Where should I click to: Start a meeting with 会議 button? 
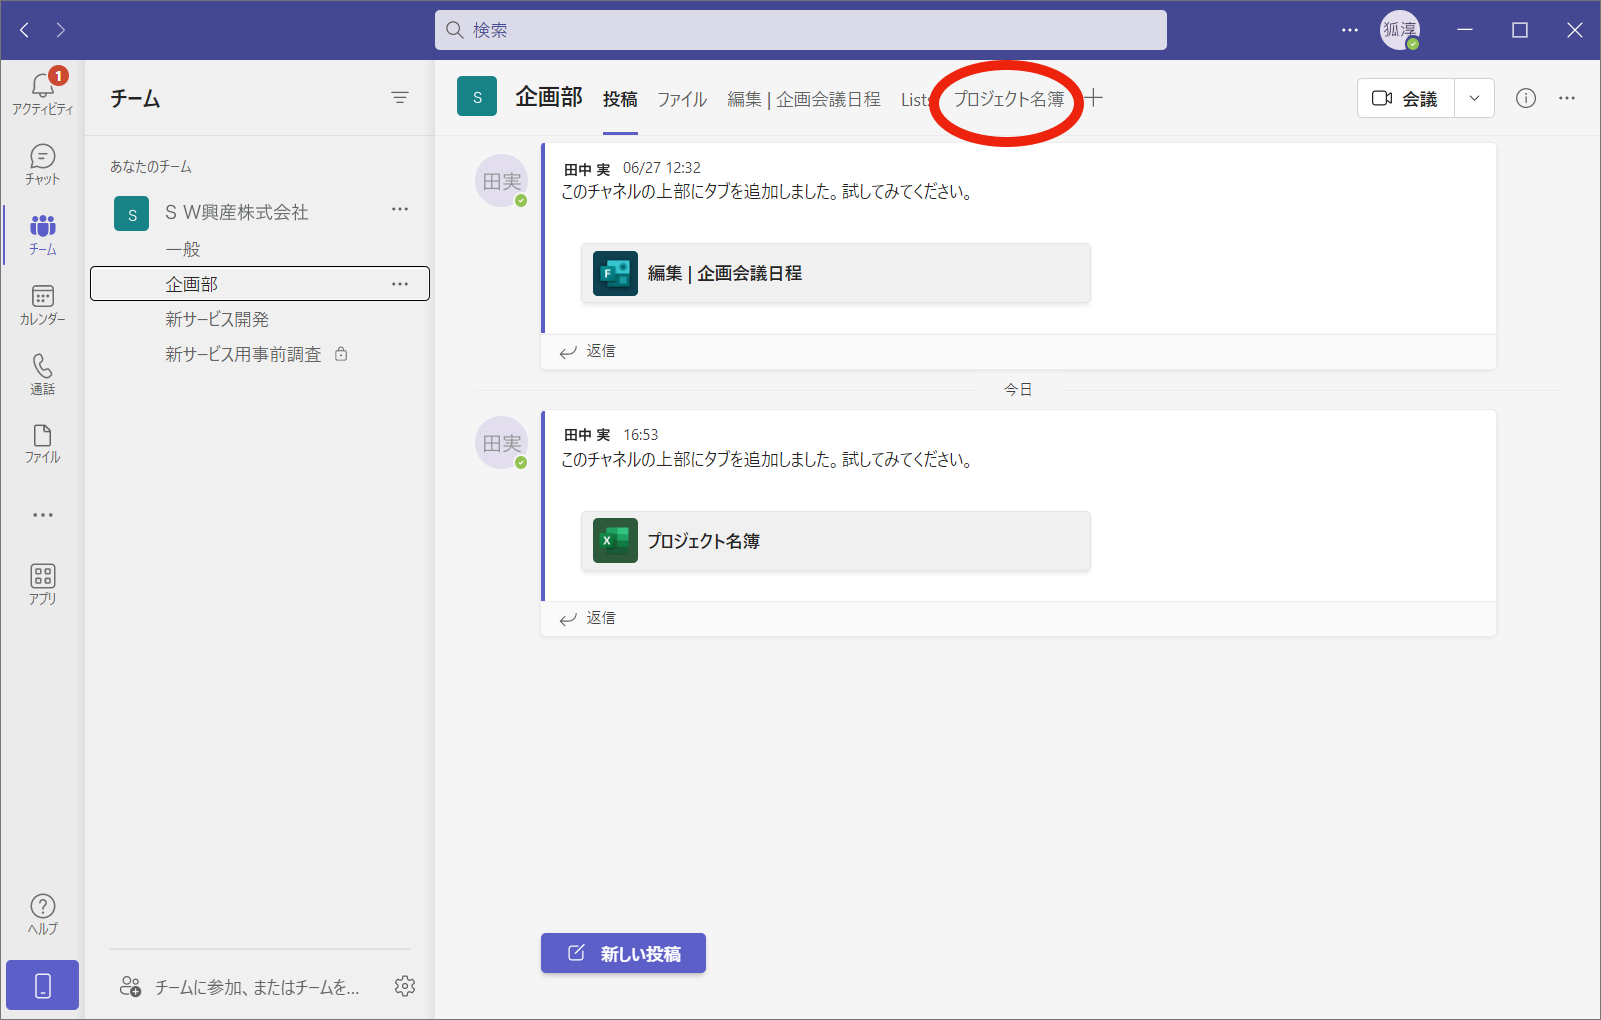coord(1405,98)
